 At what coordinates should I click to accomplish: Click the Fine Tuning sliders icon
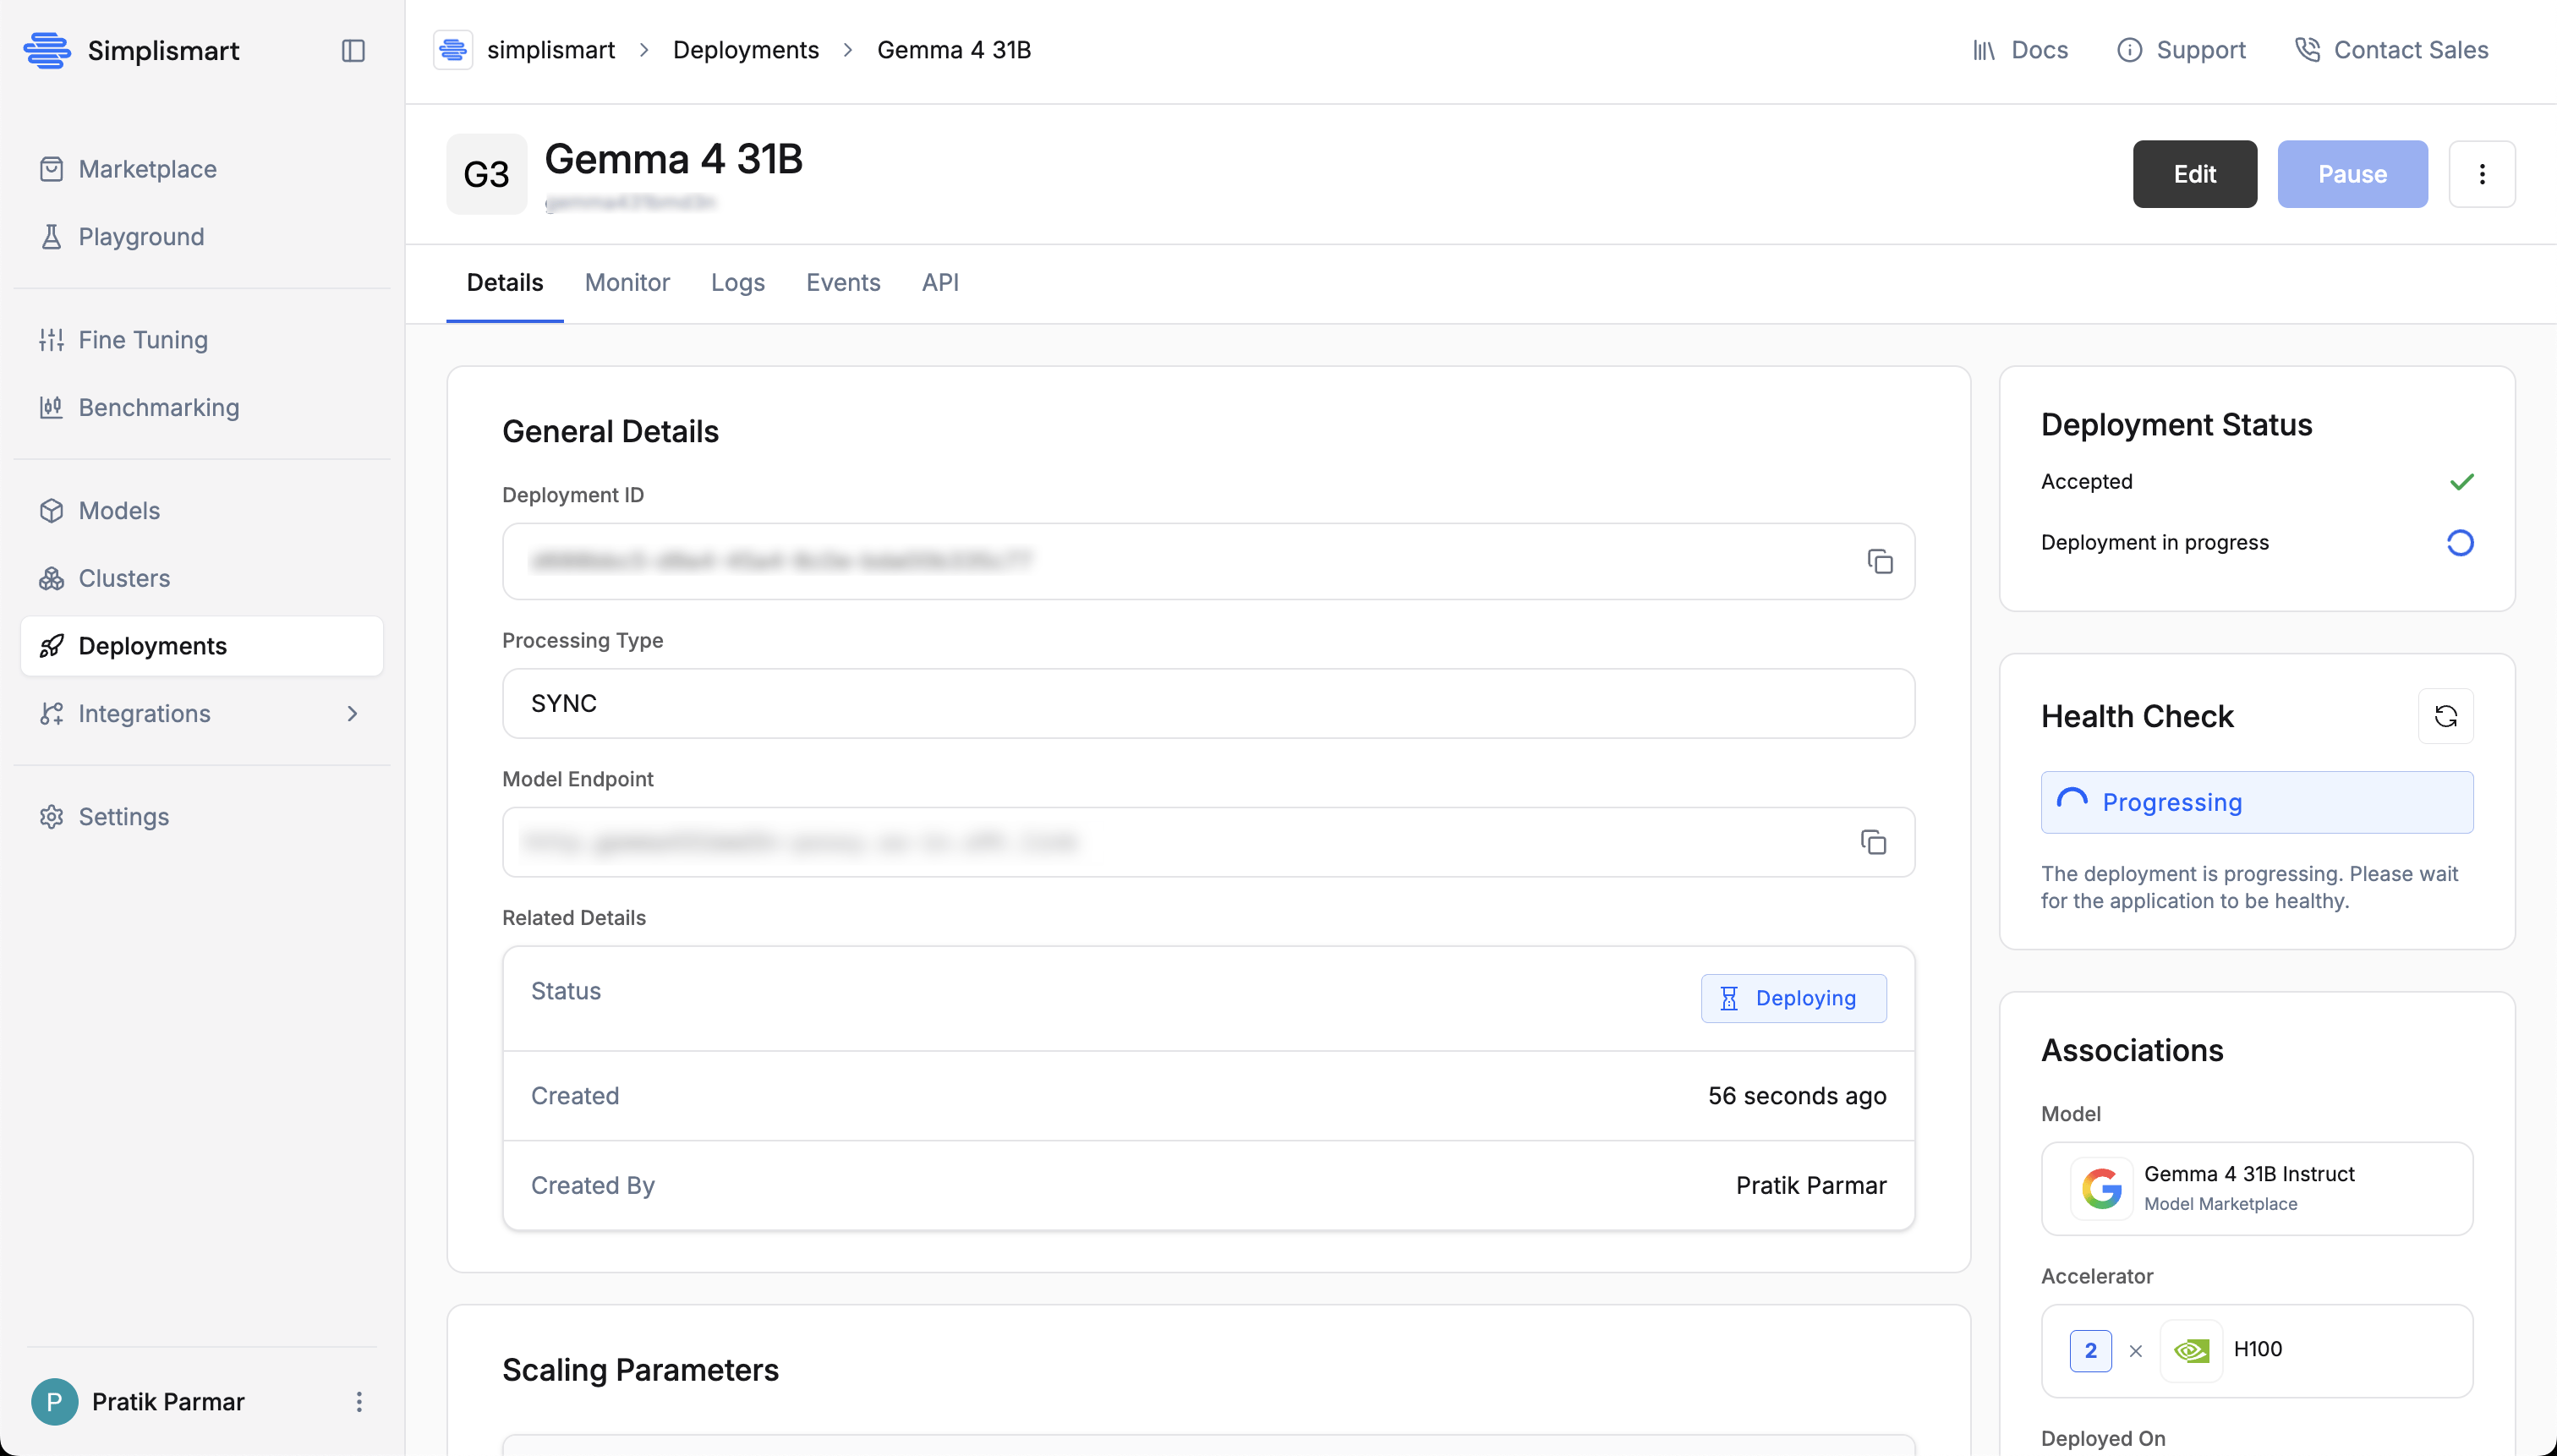click(x=51, y=340)
